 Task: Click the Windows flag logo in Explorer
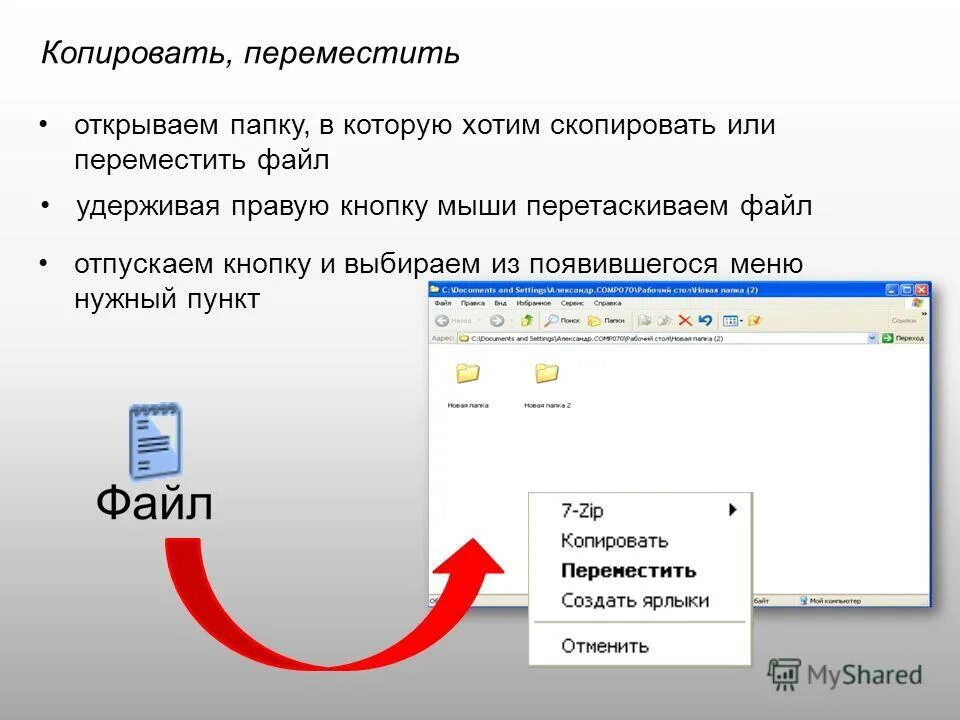tap(917, 303)
